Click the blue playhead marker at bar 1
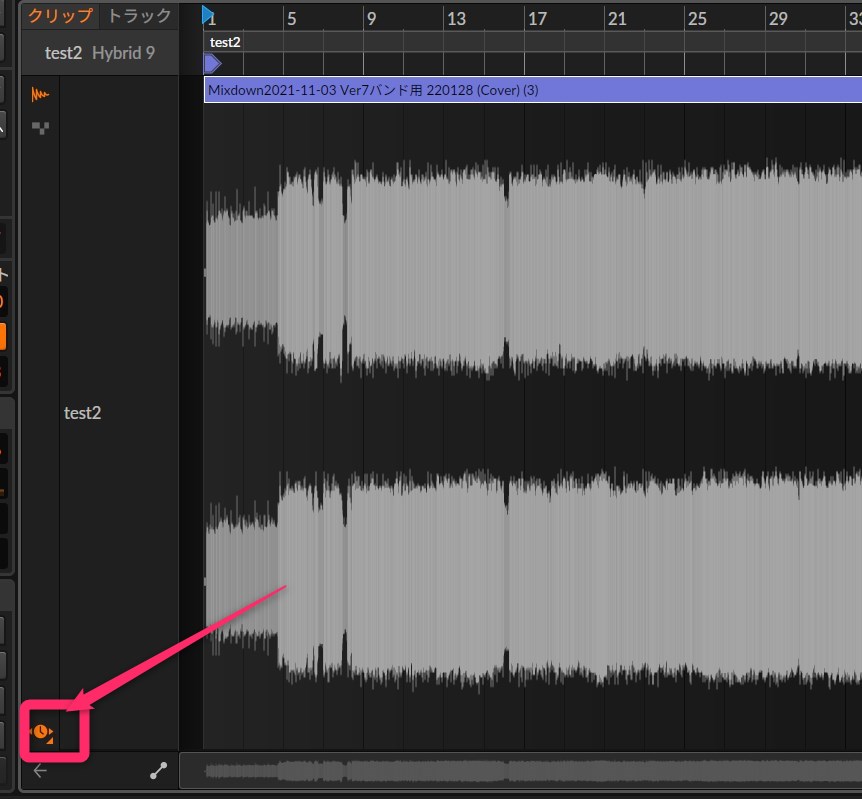 pos(207,15)
